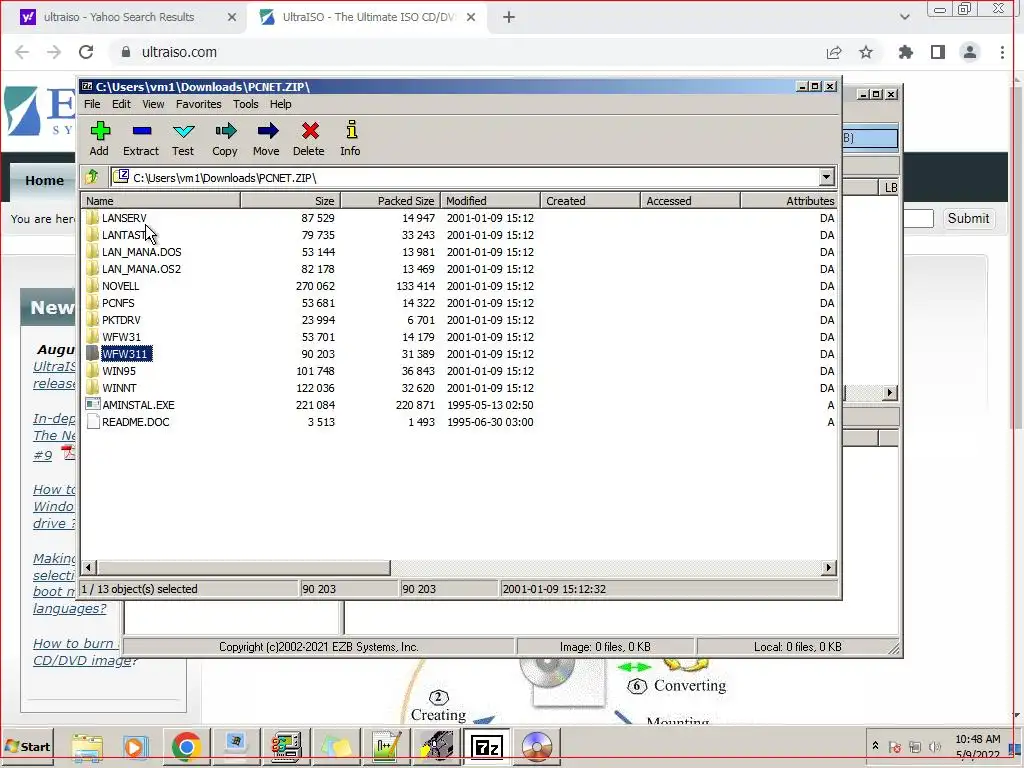This screenshot has width=1024, height=768.
Task: Click the Info toolbar icon
Action: [351, 138]
